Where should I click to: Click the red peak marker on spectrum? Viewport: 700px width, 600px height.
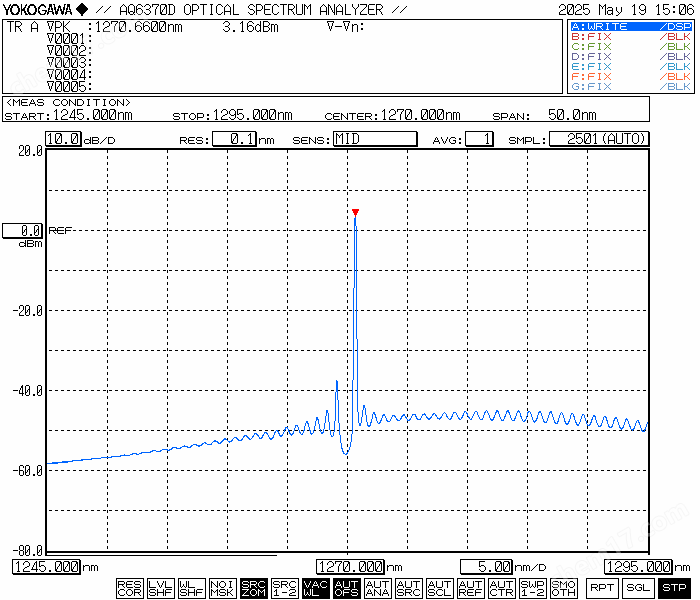pyautogui.click(x=355, y=212)
